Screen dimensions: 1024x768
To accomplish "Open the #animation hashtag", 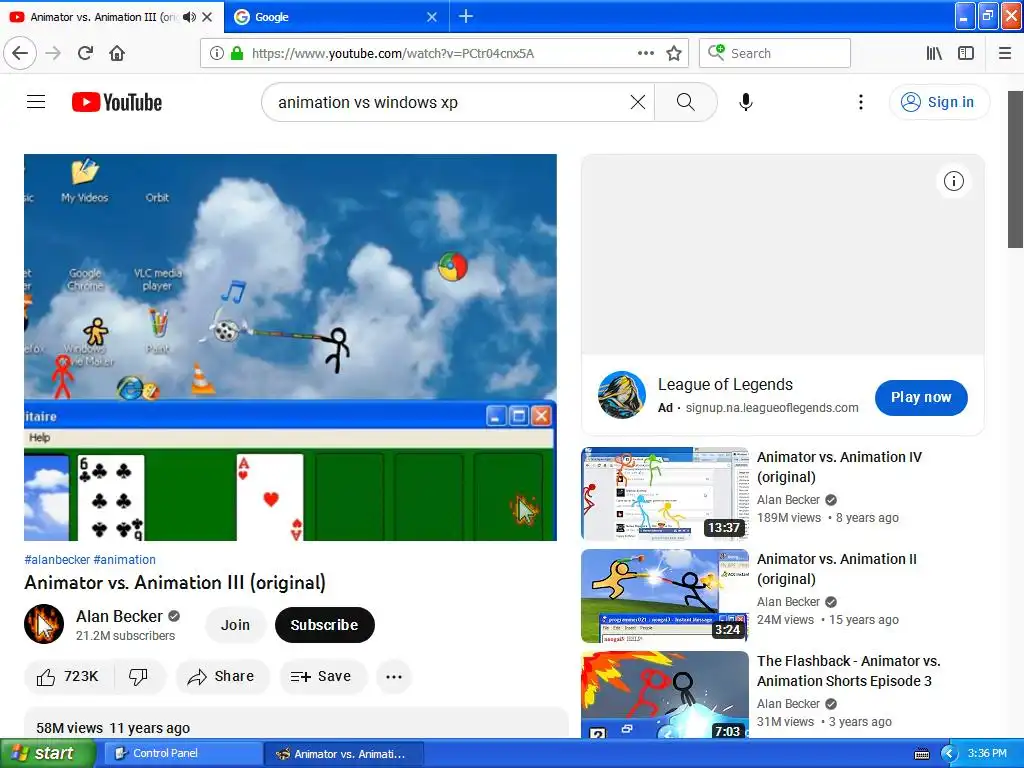I will click(124, 560).
